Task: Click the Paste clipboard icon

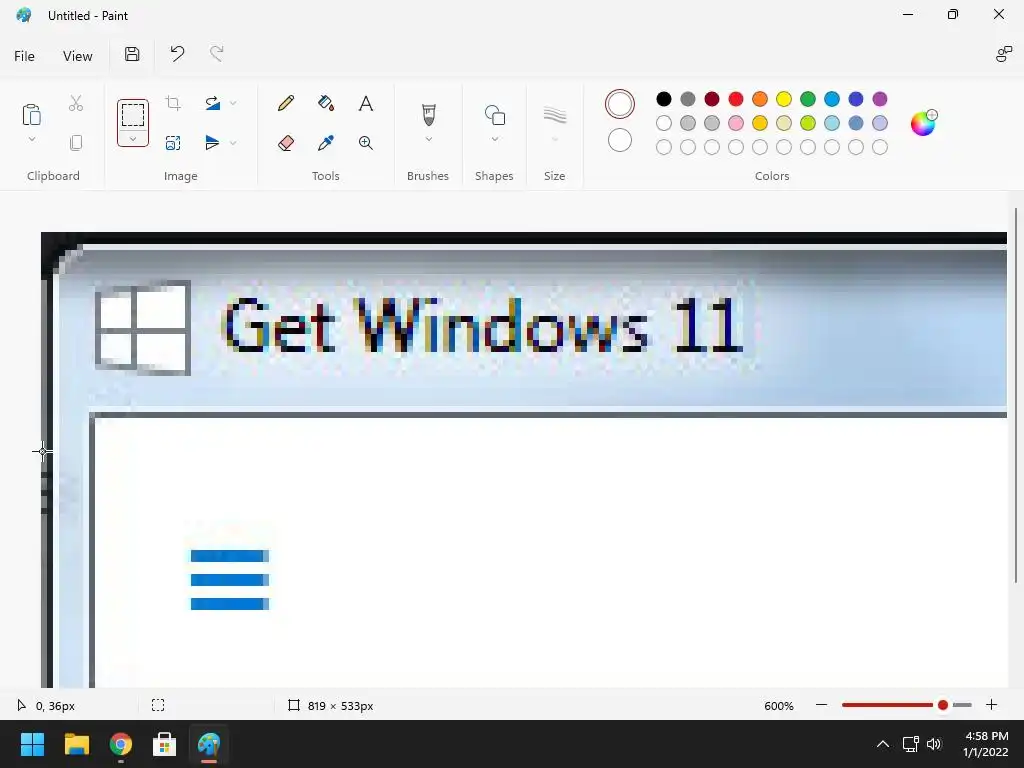Action: (31, 114)
